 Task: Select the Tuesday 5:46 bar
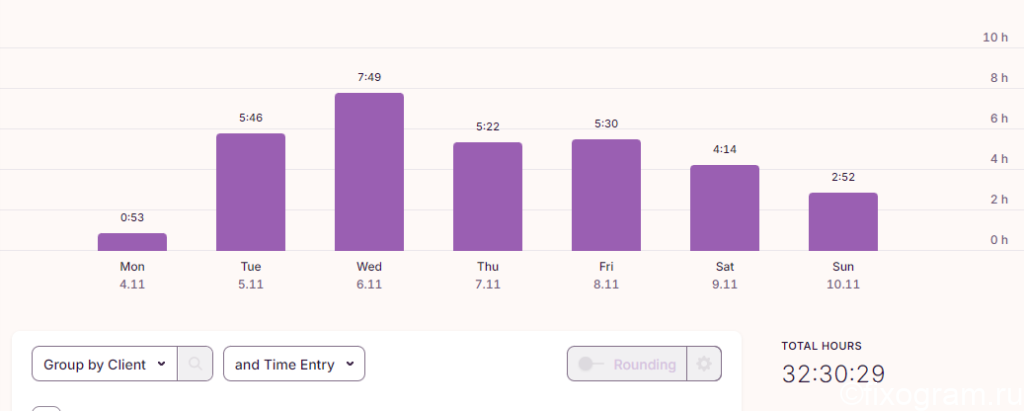coord(251,192)
